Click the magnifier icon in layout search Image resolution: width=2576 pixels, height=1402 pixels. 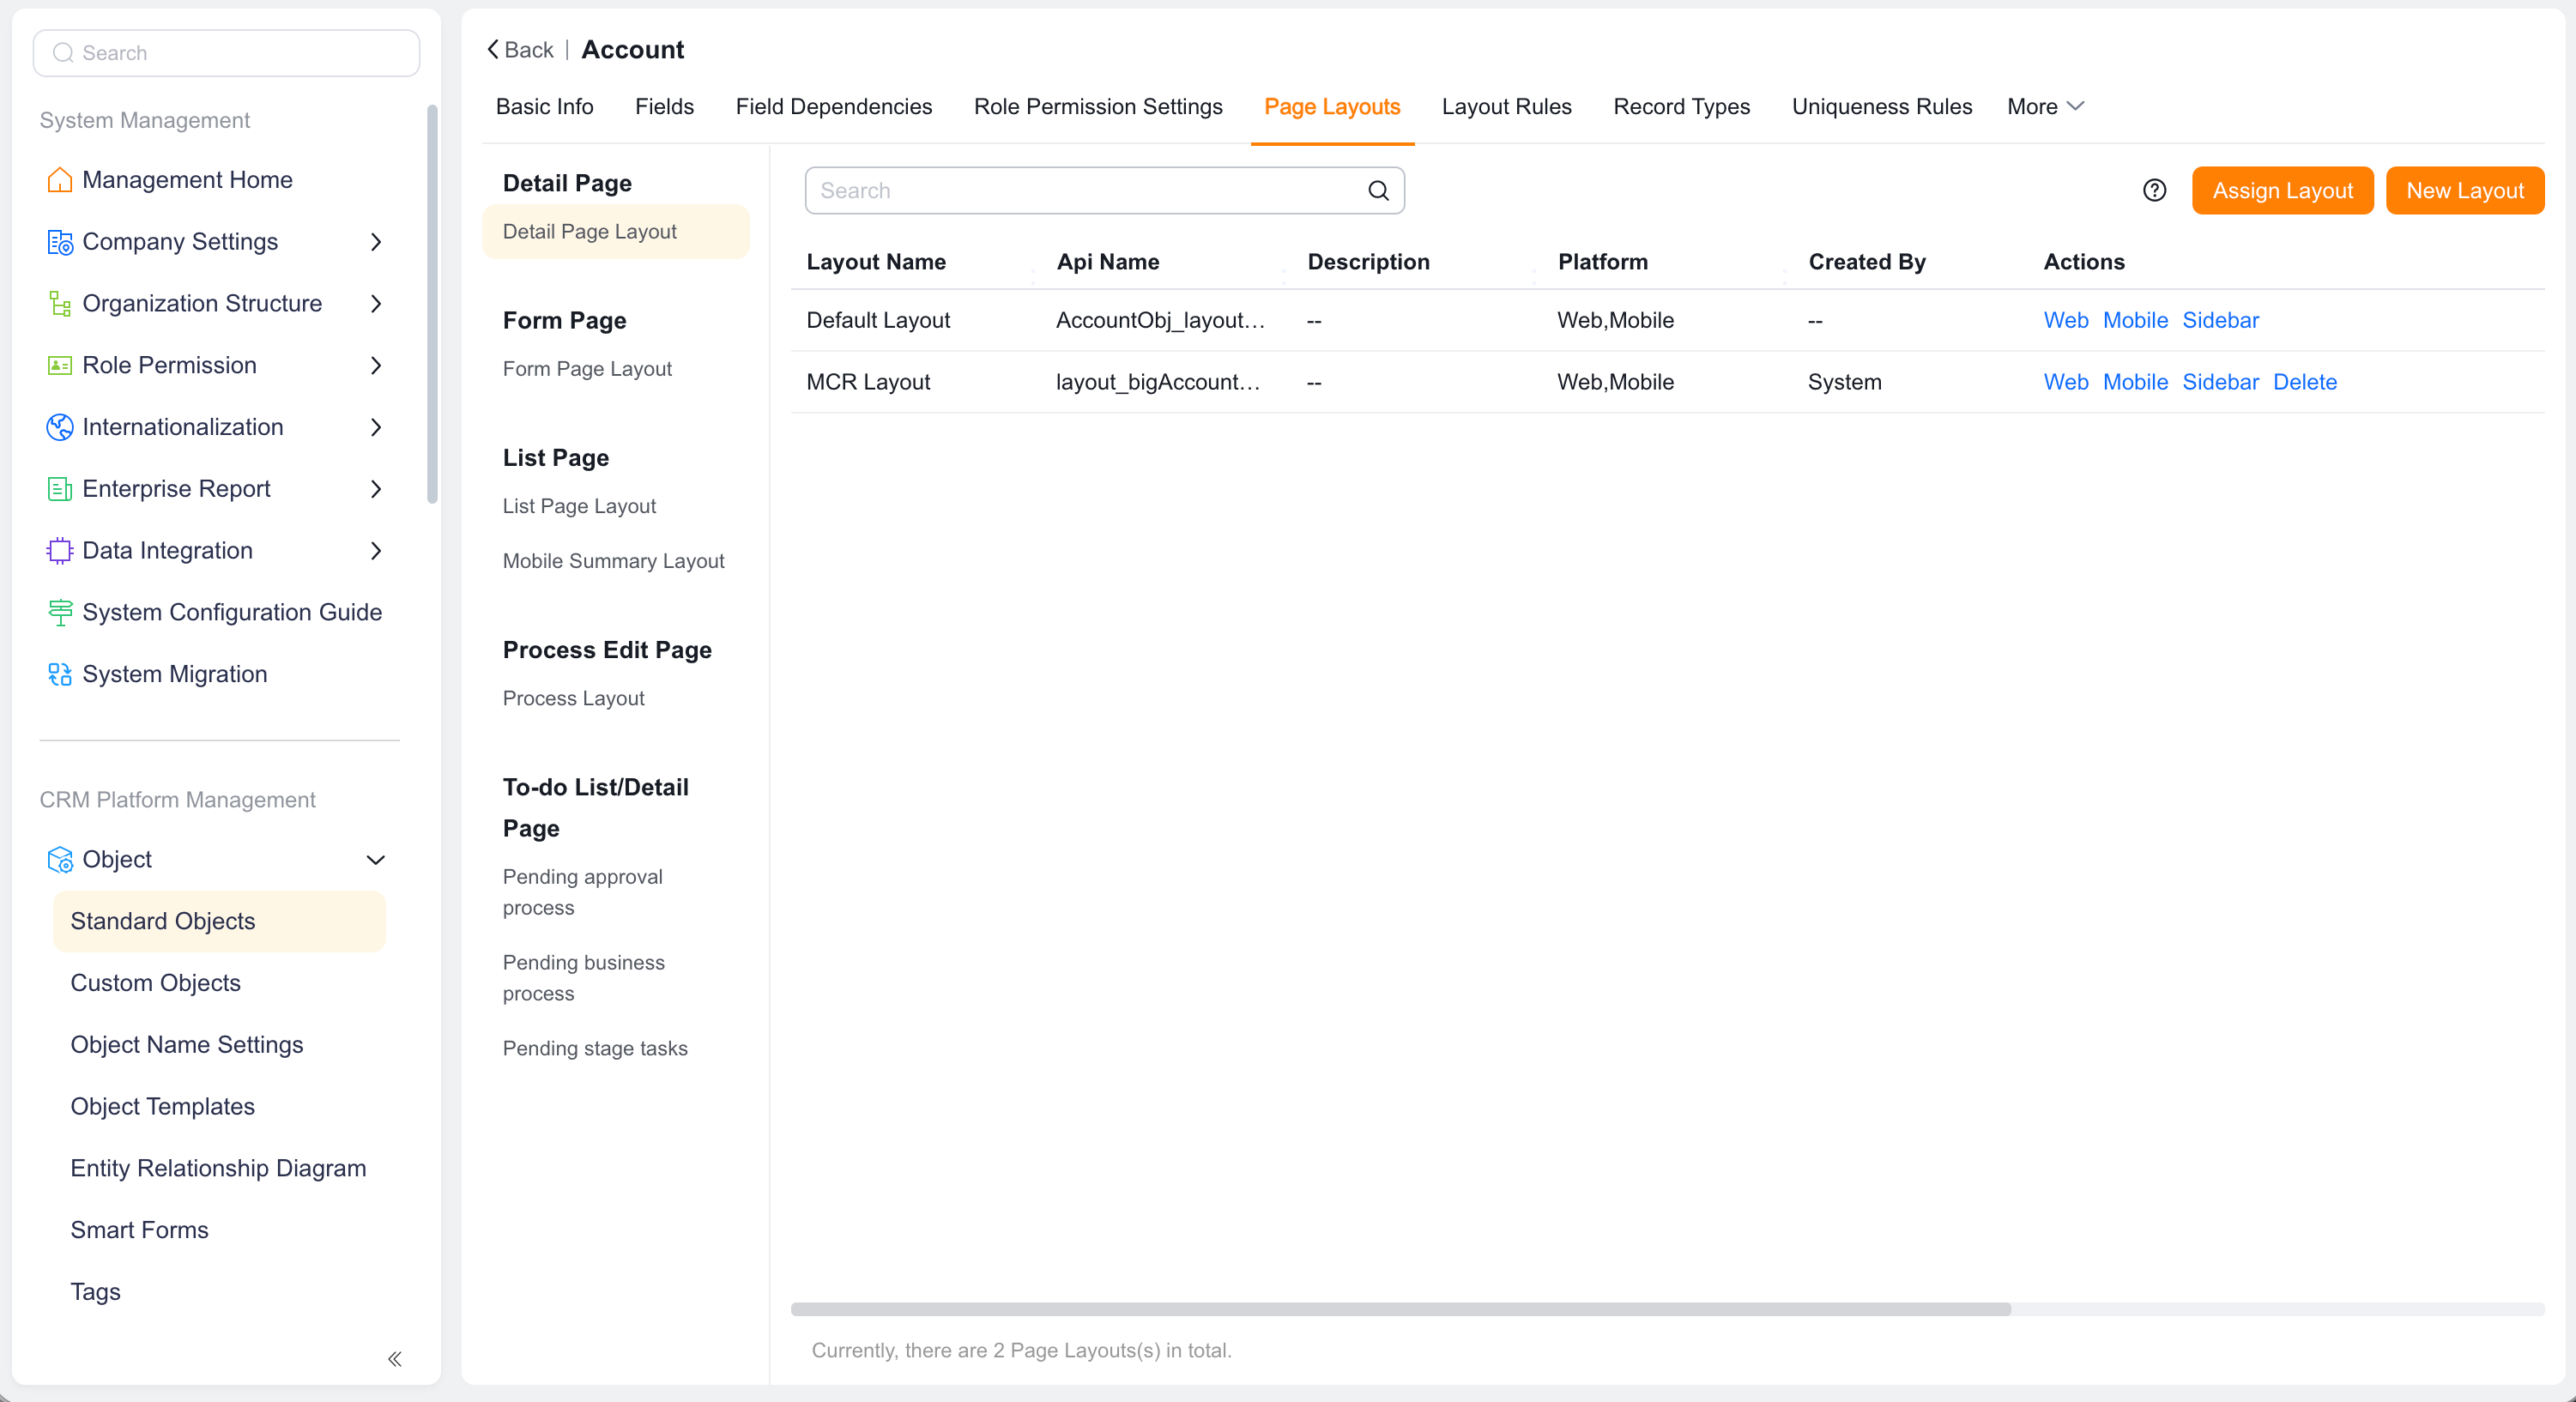(1378, 191)
